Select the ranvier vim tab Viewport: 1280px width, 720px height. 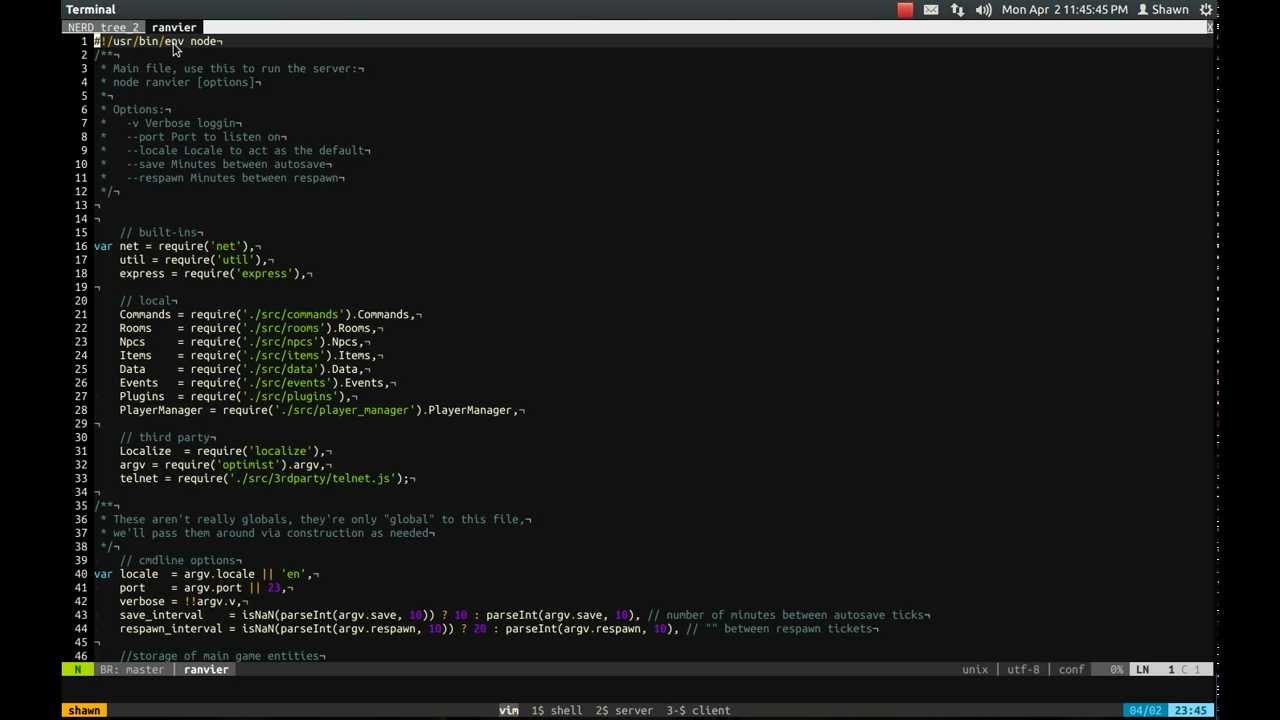(174, 27)
